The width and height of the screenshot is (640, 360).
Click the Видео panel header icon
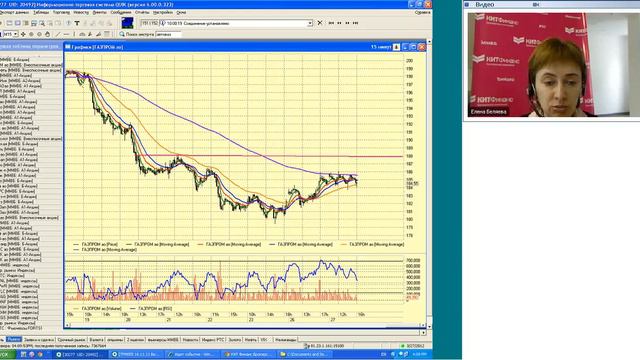click(x=467, y=4)
